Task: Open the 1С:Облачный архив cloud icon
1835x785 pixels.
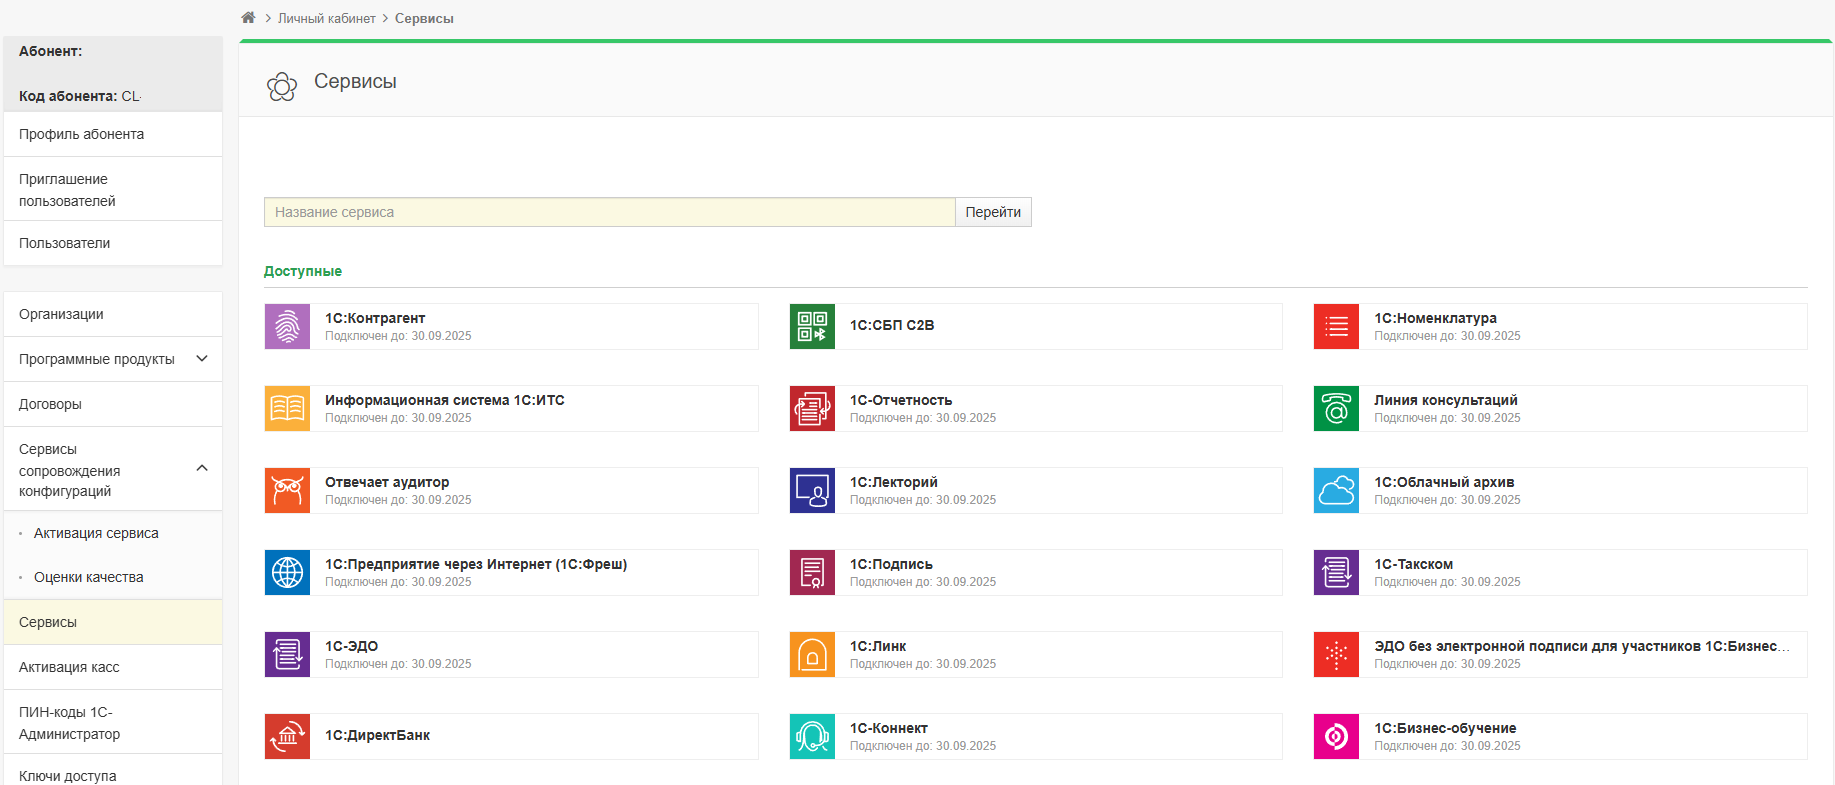Action: 1336,490
